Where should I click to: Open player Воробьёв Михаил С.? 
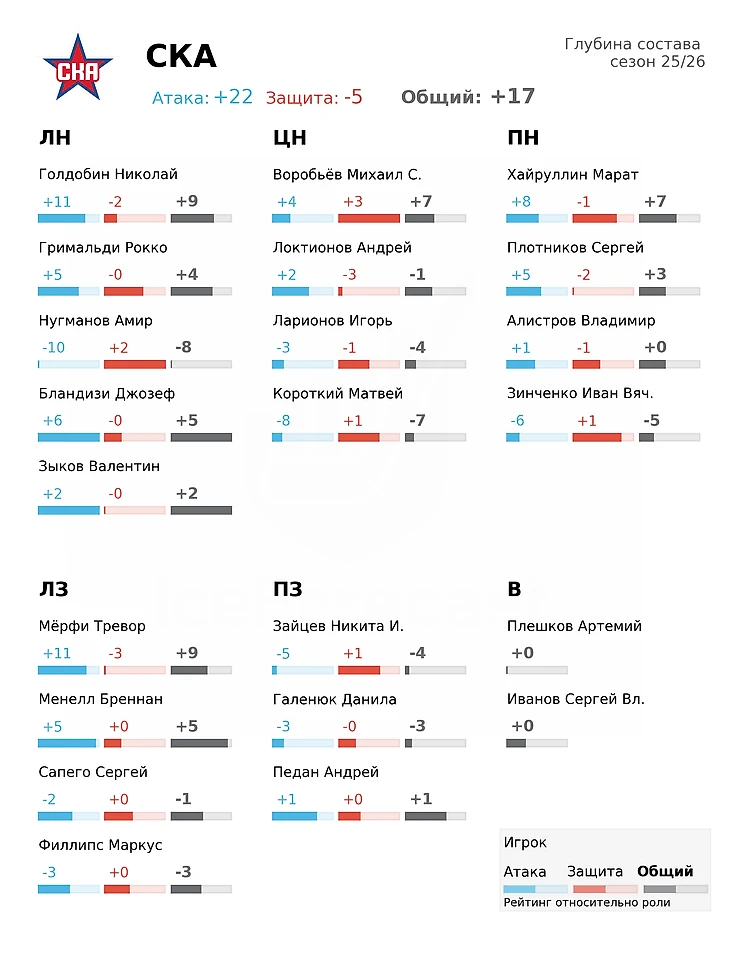coord(347,174)
